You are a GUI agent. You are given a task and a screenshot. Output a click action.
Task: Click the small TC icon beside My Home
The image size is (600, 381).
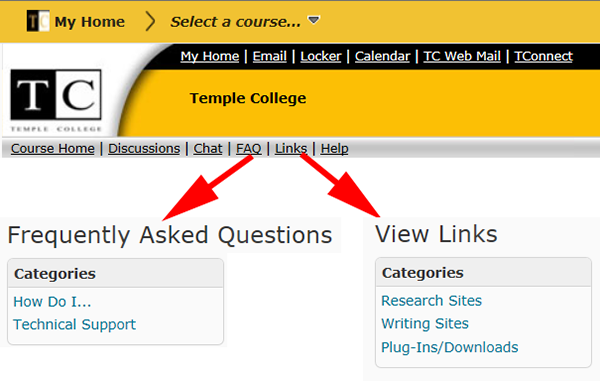coord(38,21)
